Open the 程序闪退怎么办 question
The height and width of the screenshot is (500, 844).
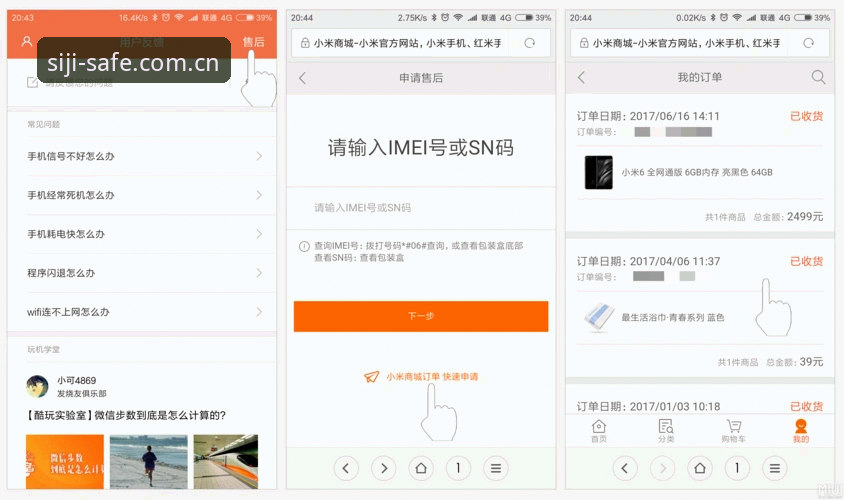click(x=142, y=273)
